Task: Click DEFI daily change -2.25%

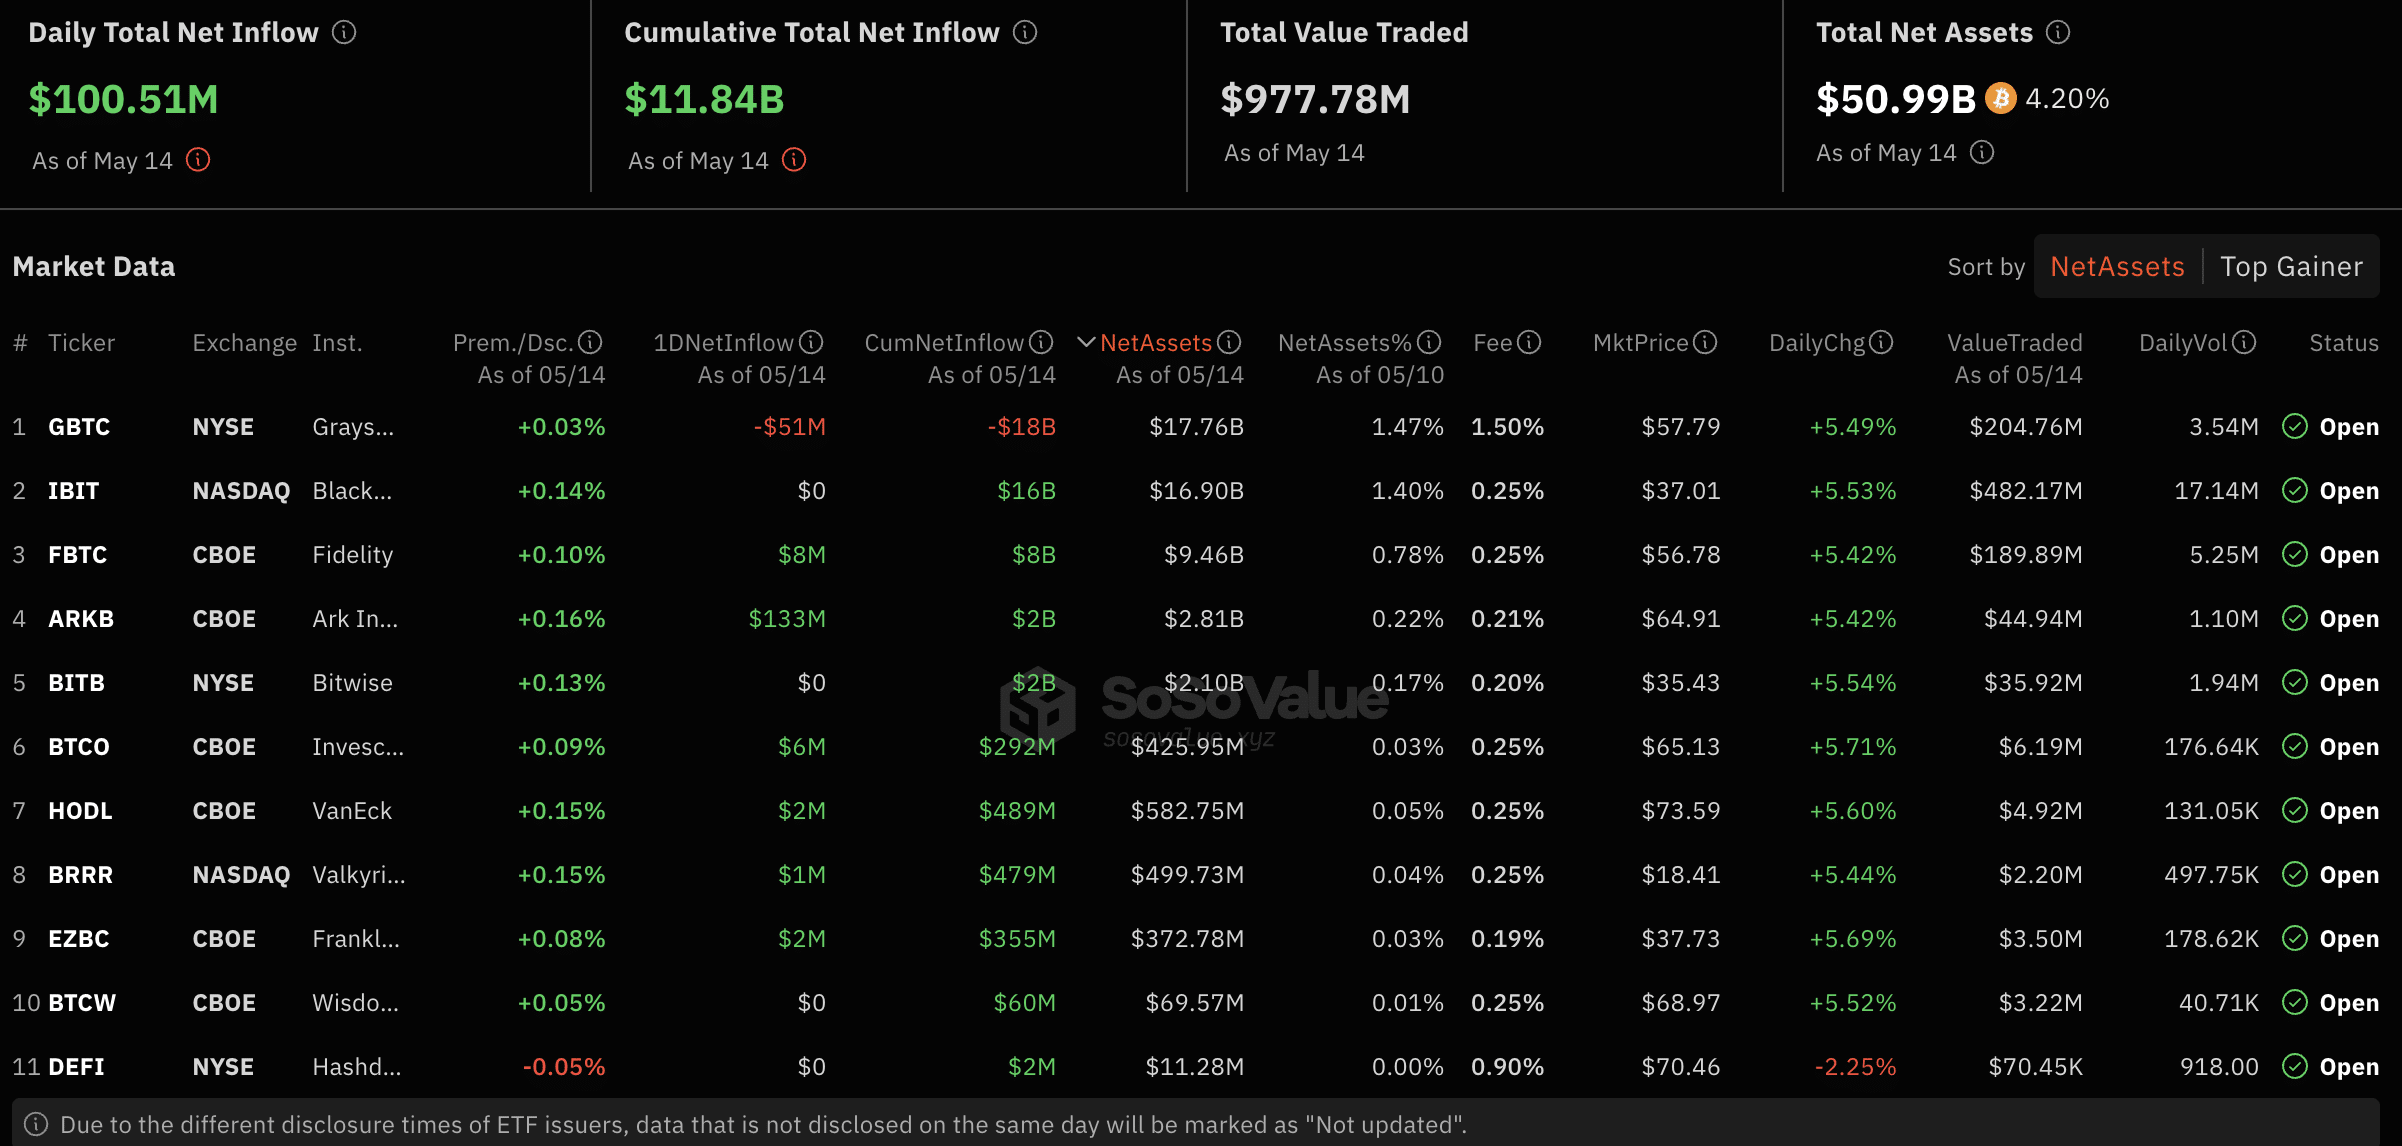Action: (1855, 1067)
